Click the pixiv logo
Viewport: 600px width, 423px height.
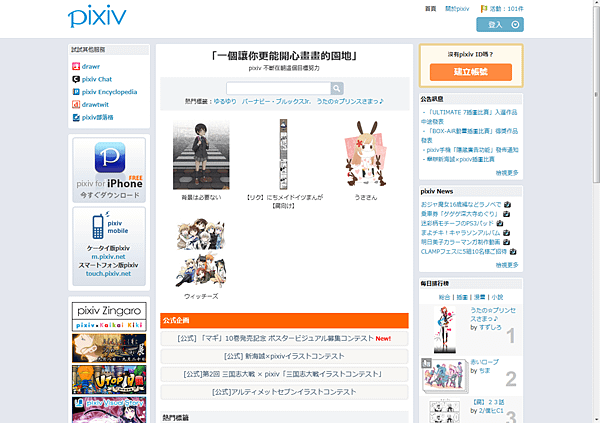point(97,16)
